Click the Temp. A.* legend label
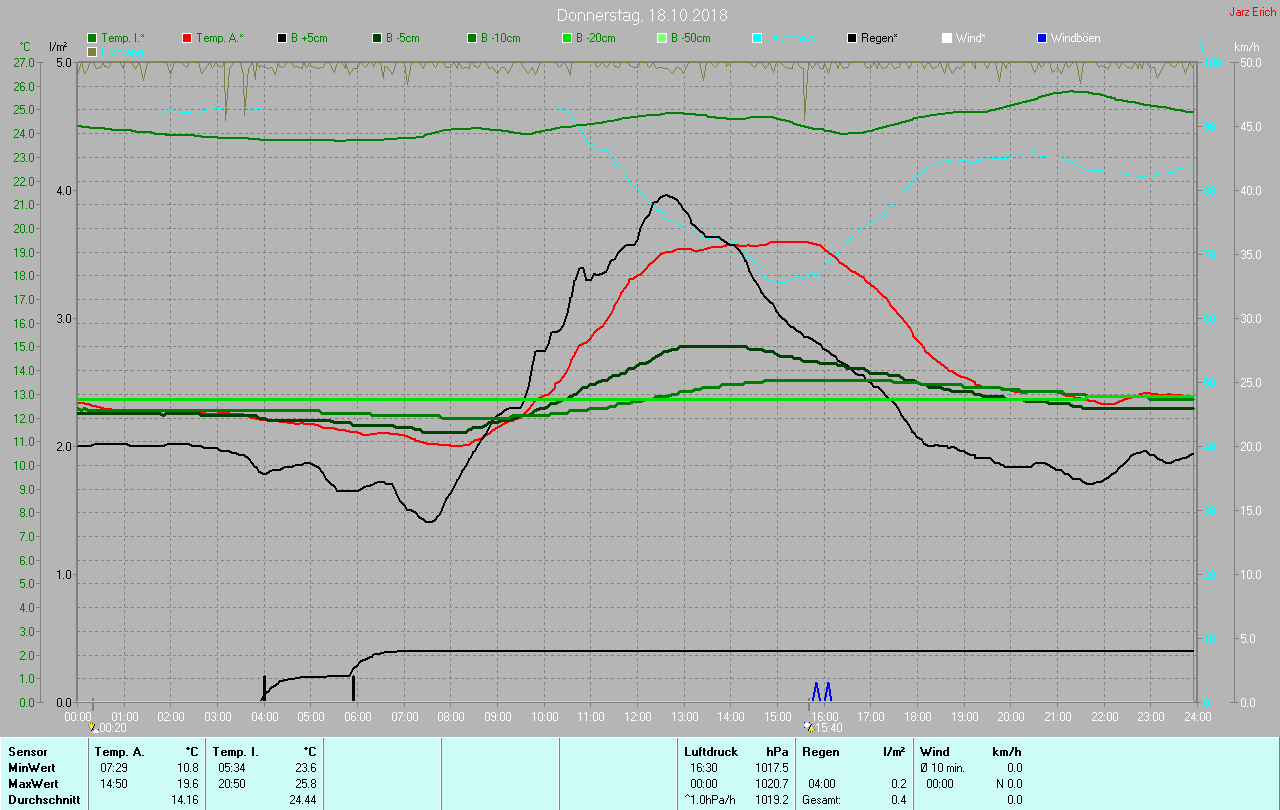 click(x=218, y=38)
